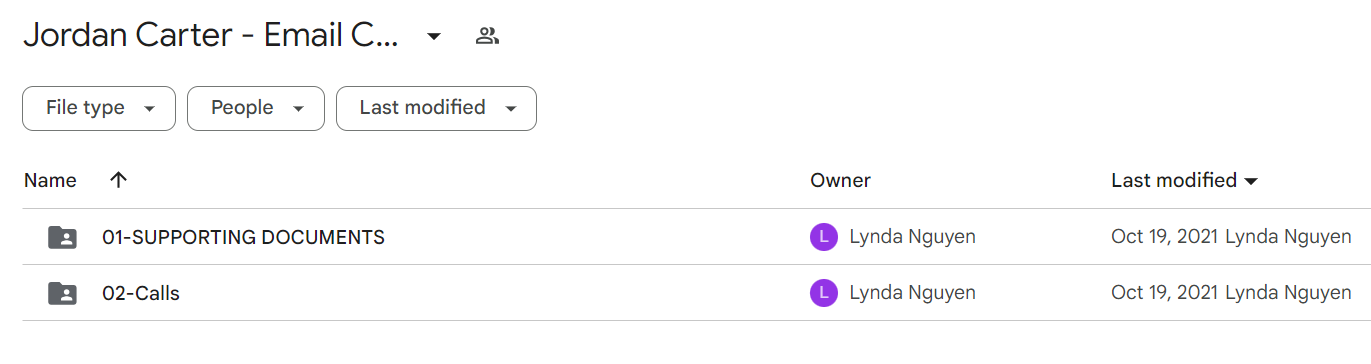The width and height of the screenshot is (1371, 364).
Task: Sort by the Name column header
Action: (50, 180)
